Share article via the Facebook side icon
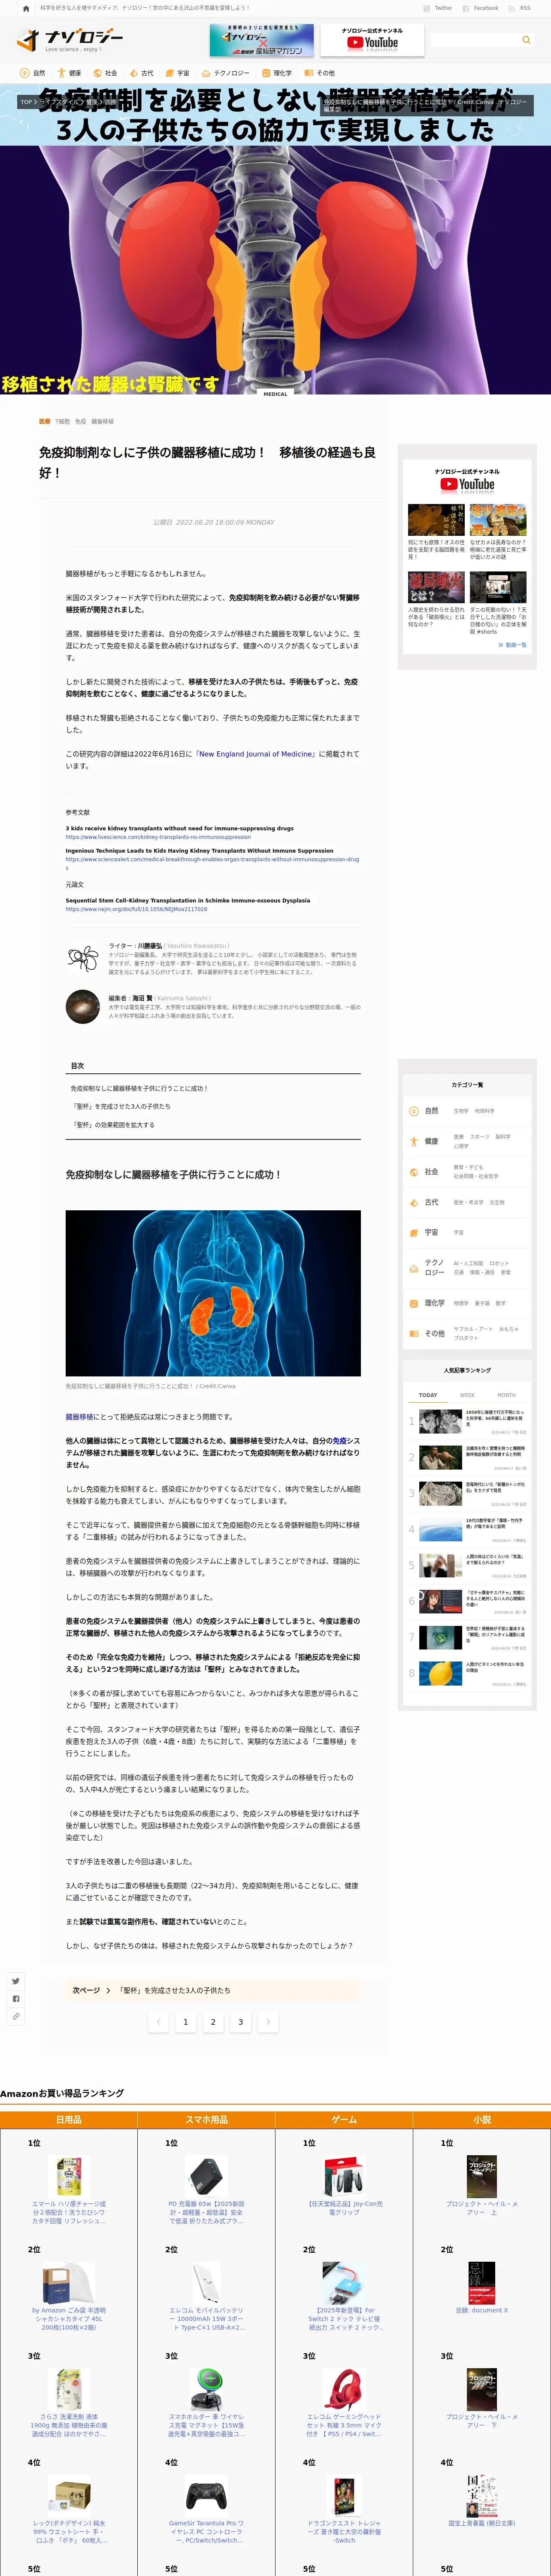The image size is (551, 2576). (x=16, y=1998)
